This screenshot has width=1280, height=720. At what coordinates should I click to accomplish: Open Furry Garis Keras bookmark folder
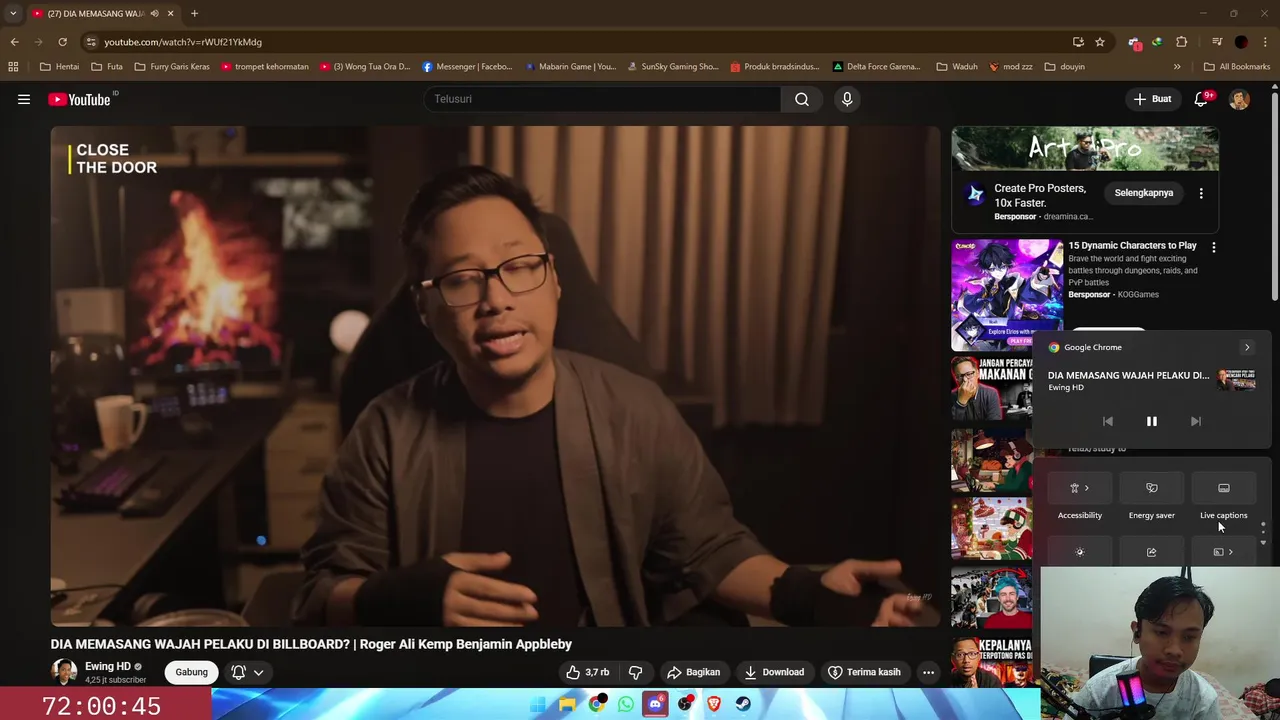(172, 66)
